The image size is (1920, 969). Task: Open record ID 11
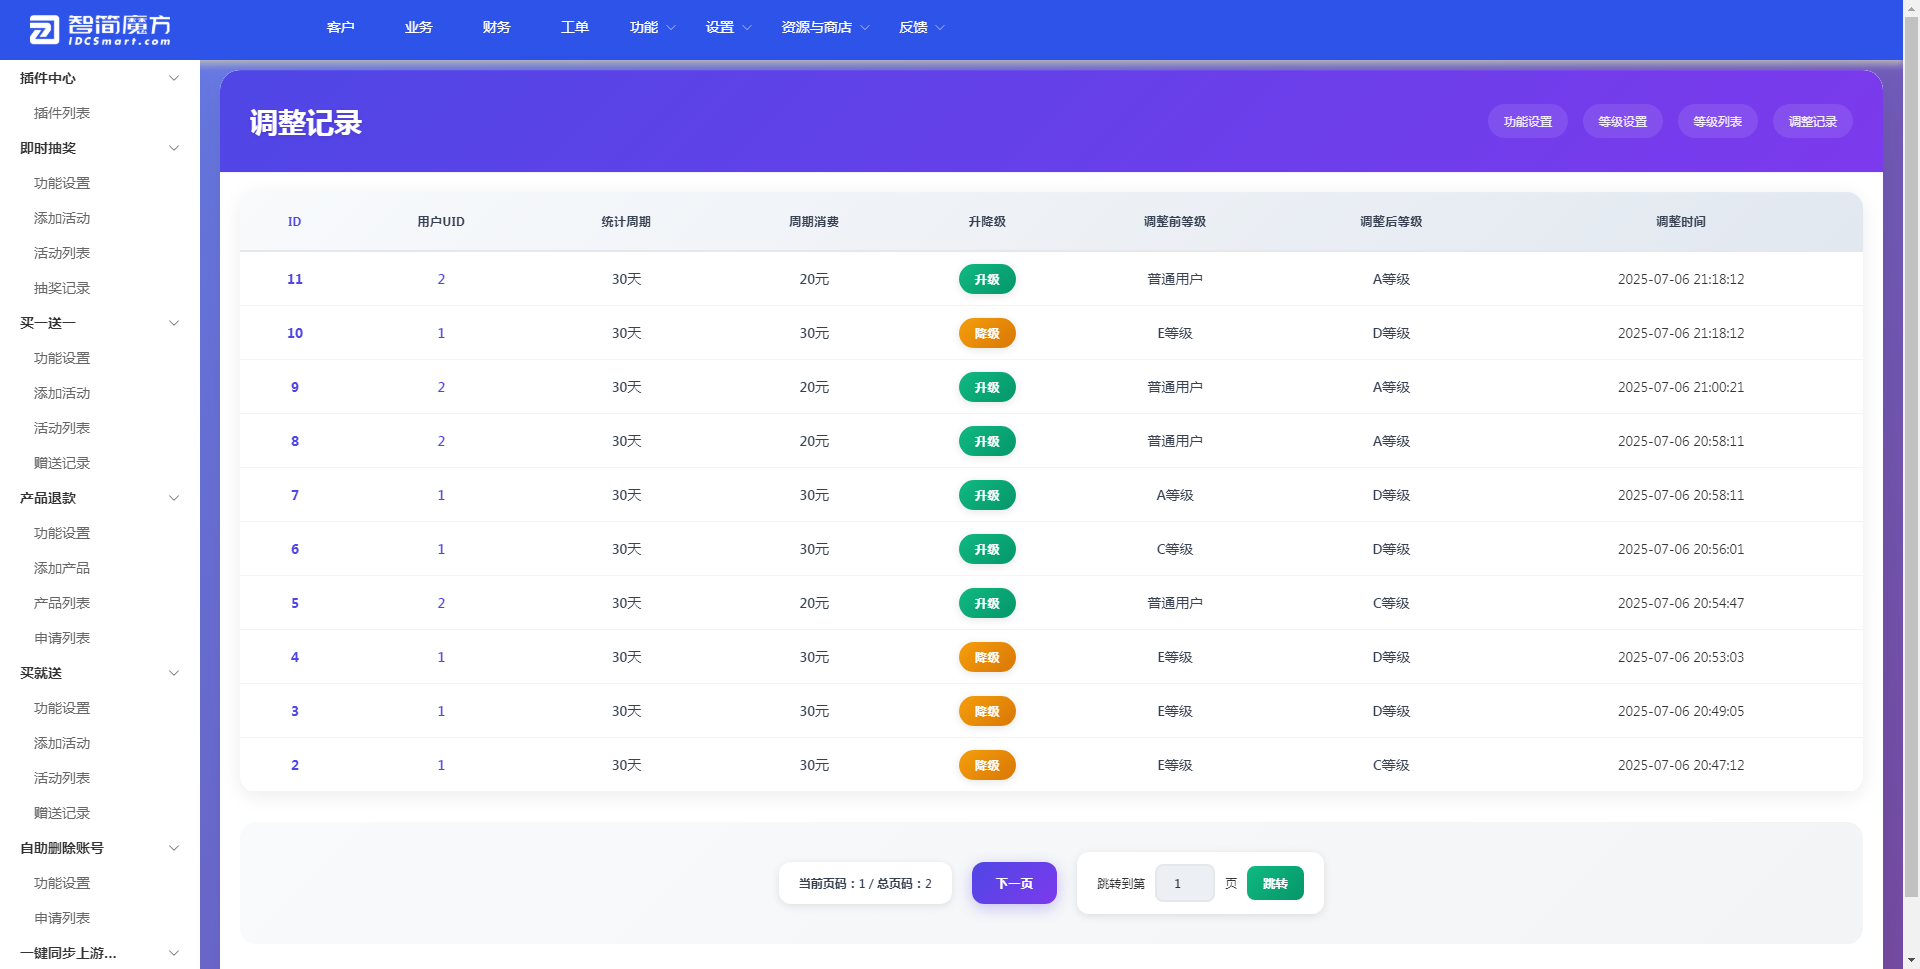pos(295,279)
